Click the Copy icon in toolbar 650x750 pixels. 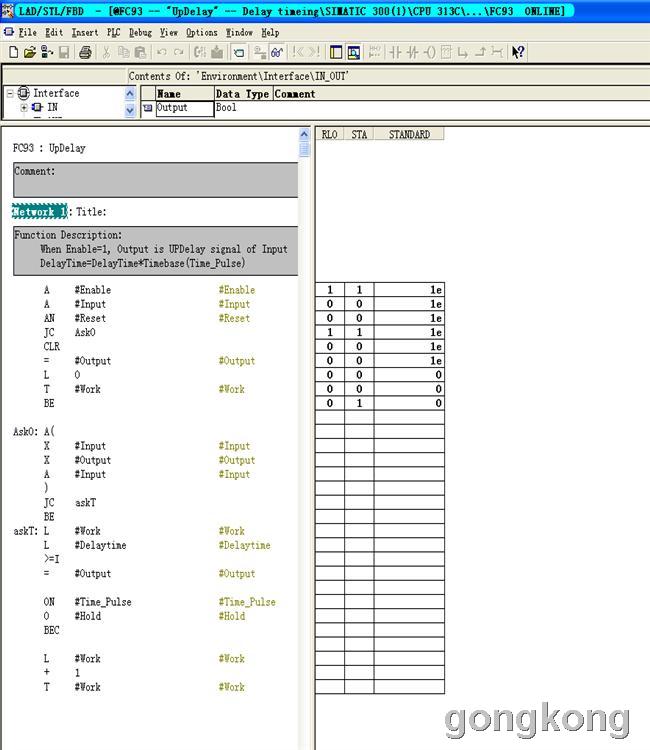tap(123, 52)
